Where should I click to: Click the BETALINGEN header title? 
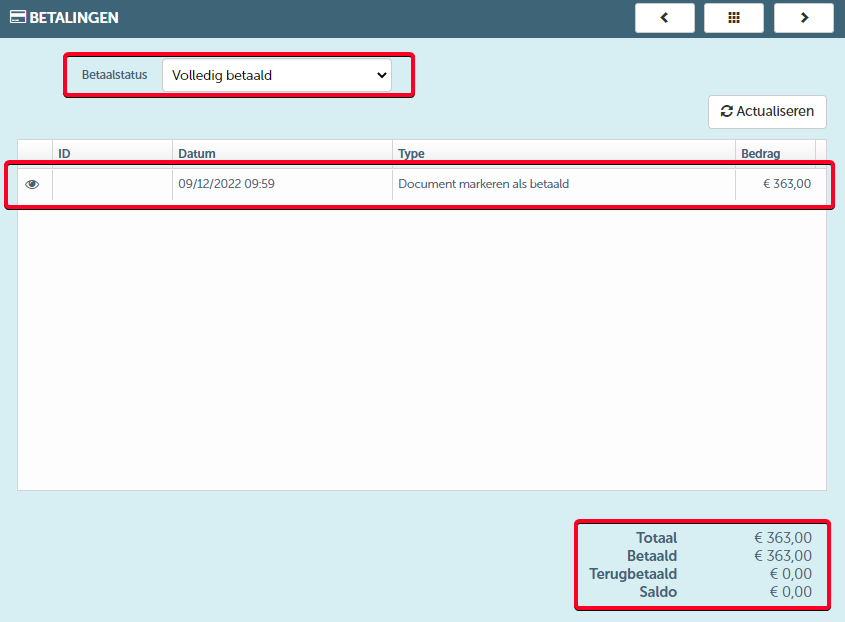click(x=74, y=18)
